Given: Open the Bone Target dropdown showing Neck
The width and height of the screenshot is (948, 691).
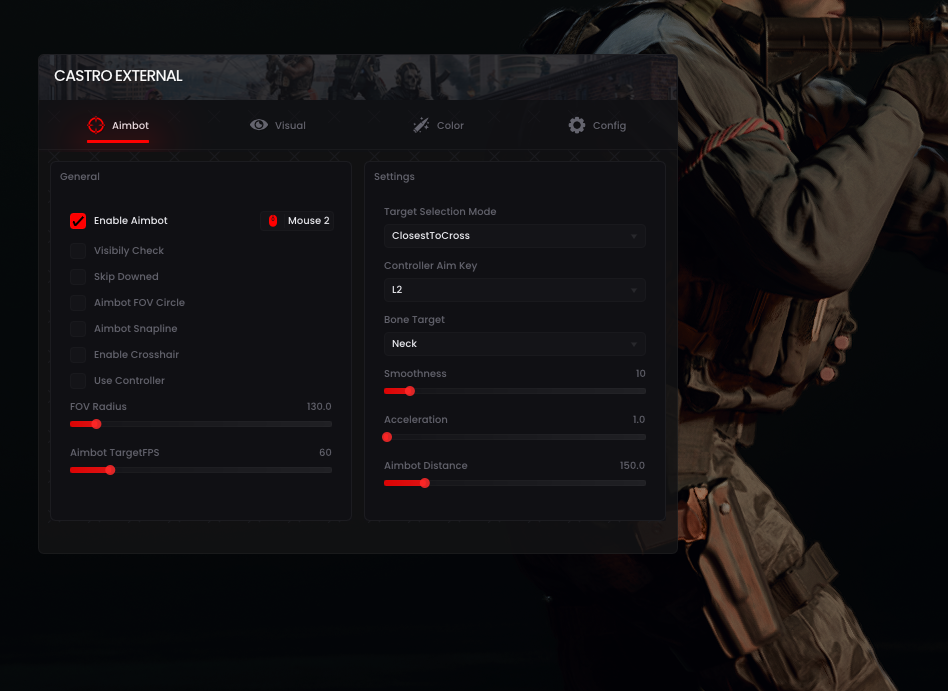Looking at the screenshot, I should [x=514, y=344].
